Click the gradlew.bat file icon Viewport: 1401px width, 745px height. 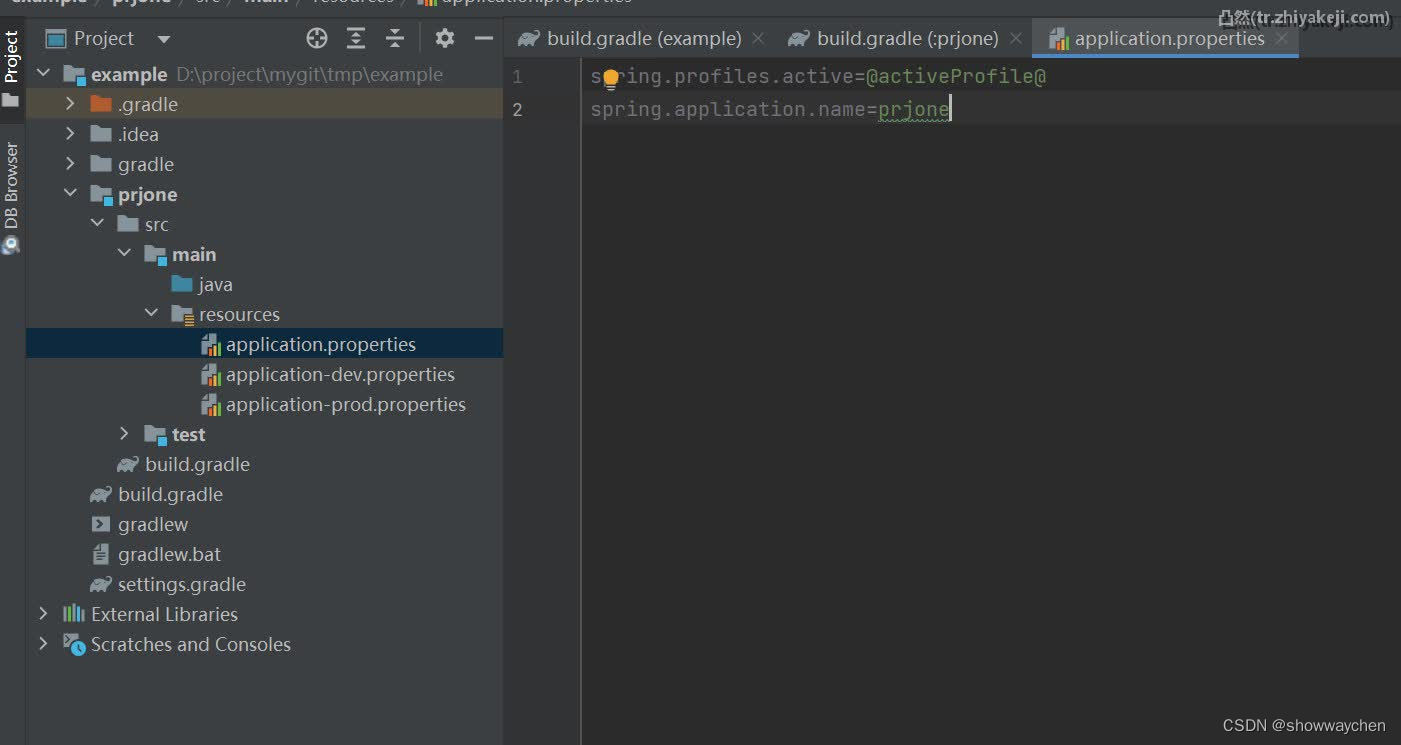(x=101, y=554)
